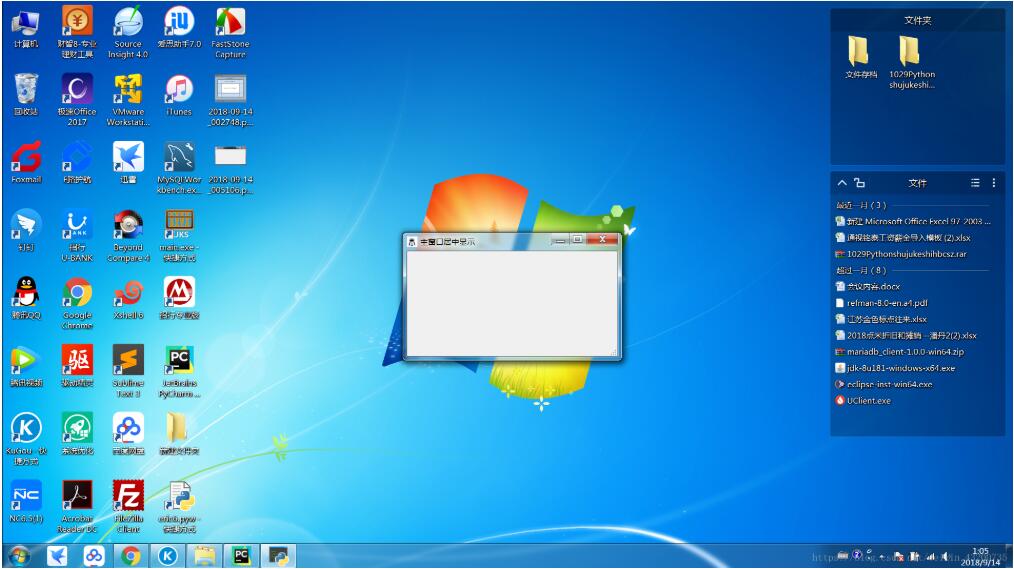Launch FileZilla Client from the desktop
Screen dimensions: 1014x569
click(128, 507)
